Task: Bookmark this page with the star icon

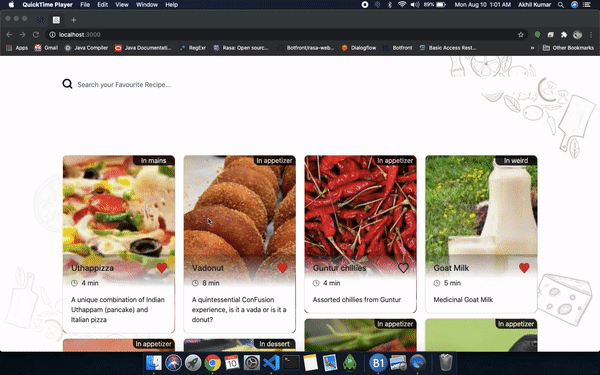Action: click(x=520, y=34)
